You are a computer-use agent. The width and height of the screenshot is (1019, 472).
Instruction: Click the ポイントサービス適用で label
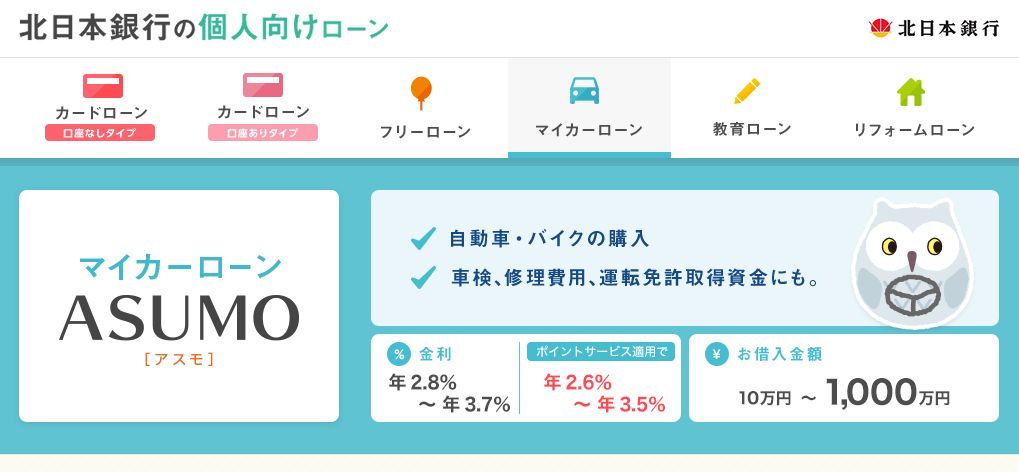[x=601, y=352]
